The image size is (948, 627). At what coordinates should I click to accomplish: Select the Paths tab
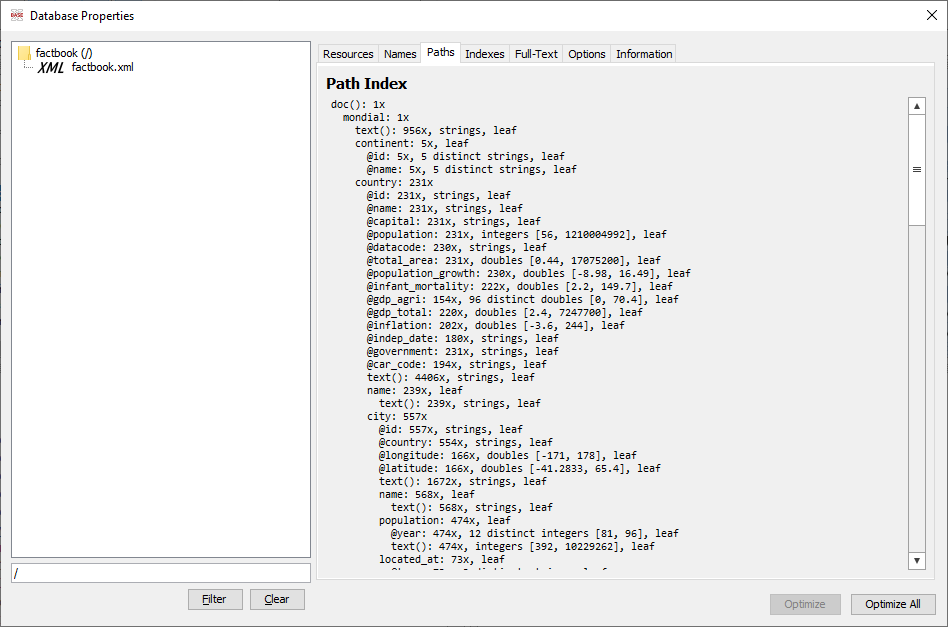point(440,53)
